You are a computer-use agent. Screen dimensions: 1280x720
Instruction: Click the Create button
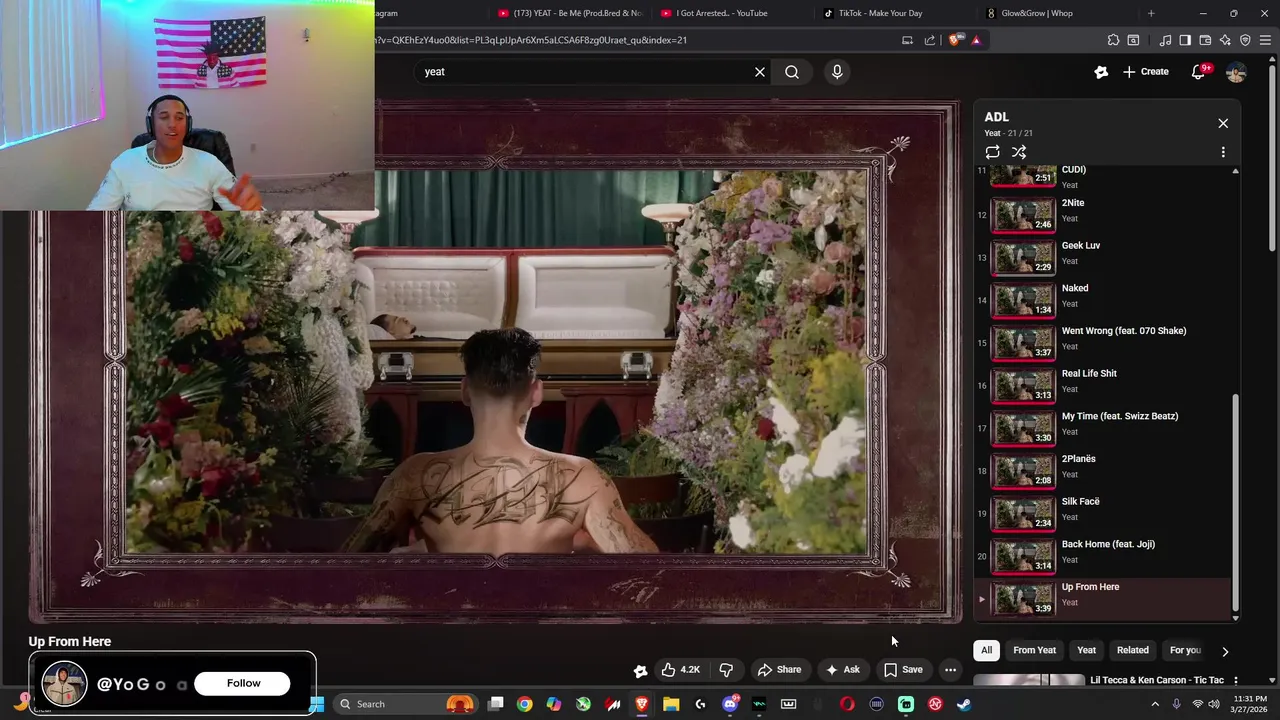[x=1145, y=72]
